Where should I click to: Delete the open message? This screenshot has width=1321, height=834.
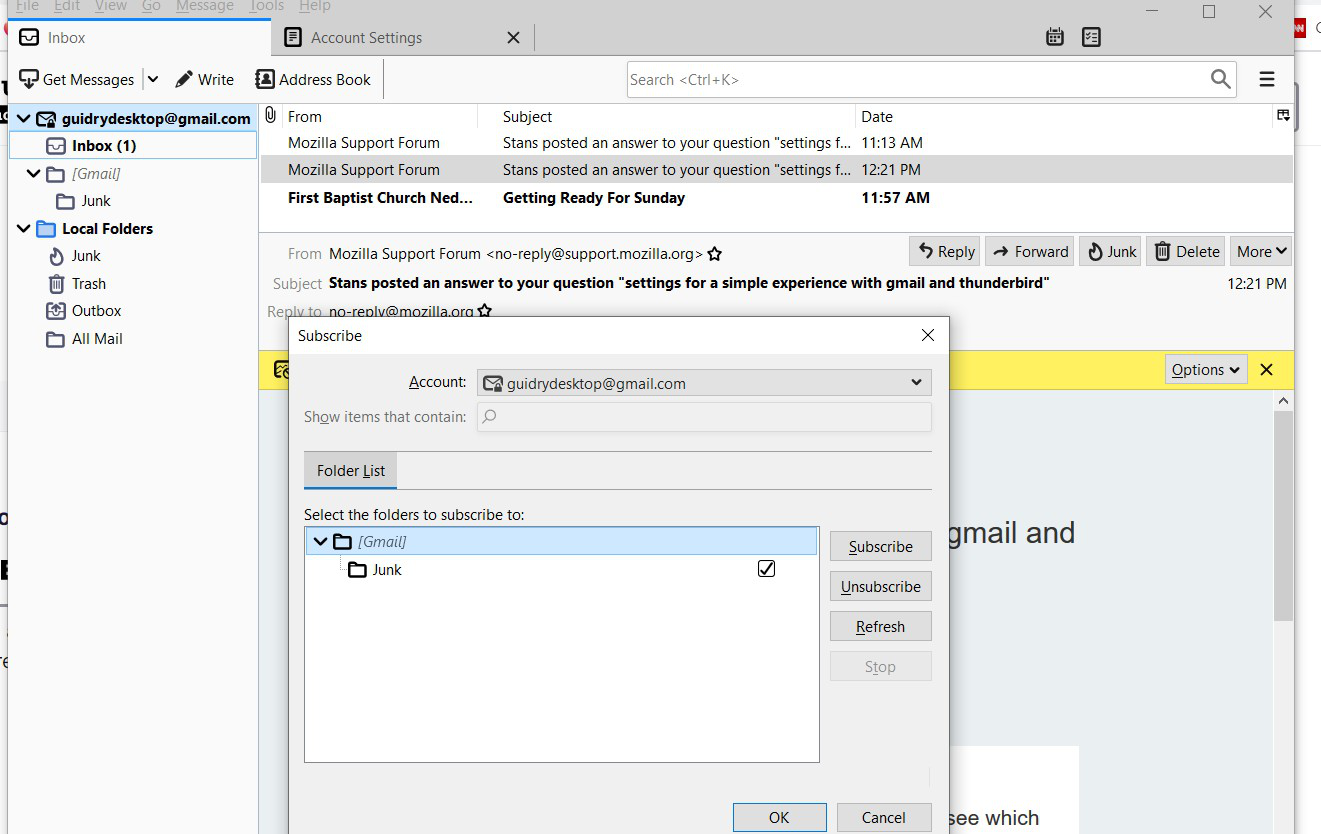coord(1186,251)
